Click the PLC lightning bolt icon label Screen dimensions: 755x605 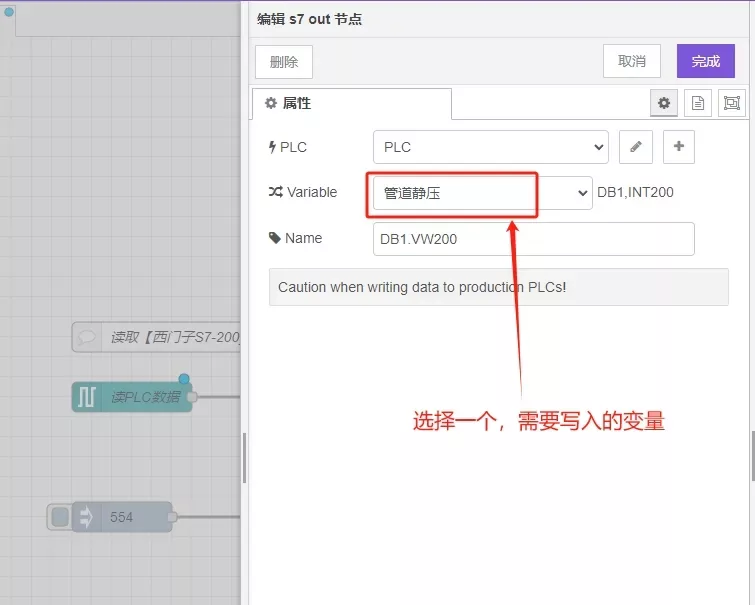[x=272, y=147]
